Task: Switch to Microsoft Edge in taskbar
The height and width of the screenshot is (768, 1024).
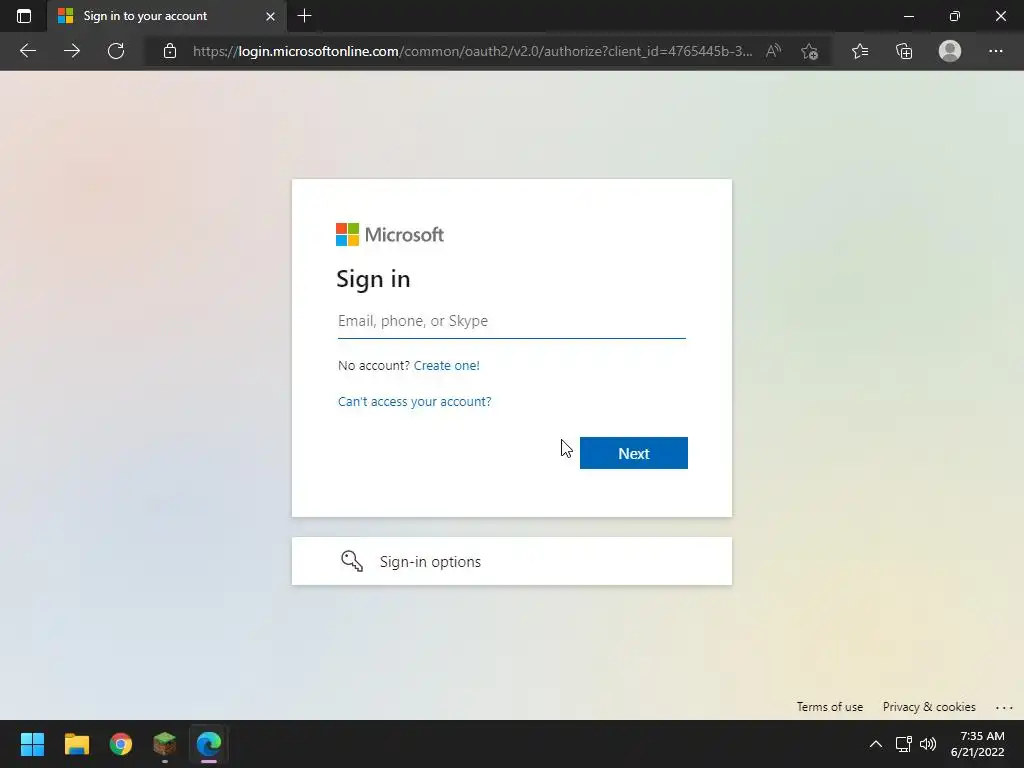Action: tap(209, 744)
